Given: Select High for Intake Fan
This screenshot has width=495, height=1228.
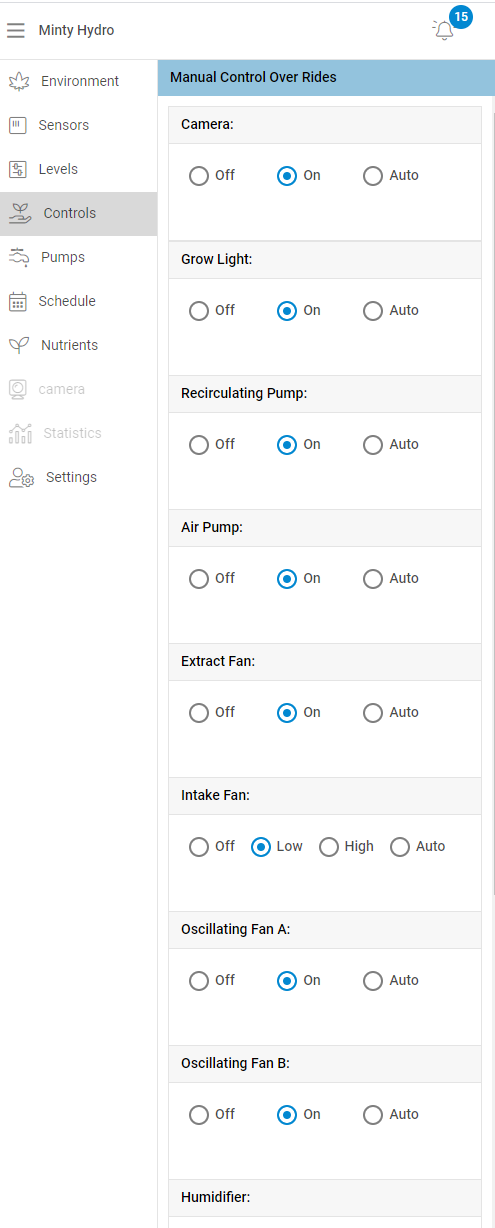Looking at the screenshot, I should pyautogui.click(x=329, y=847).
